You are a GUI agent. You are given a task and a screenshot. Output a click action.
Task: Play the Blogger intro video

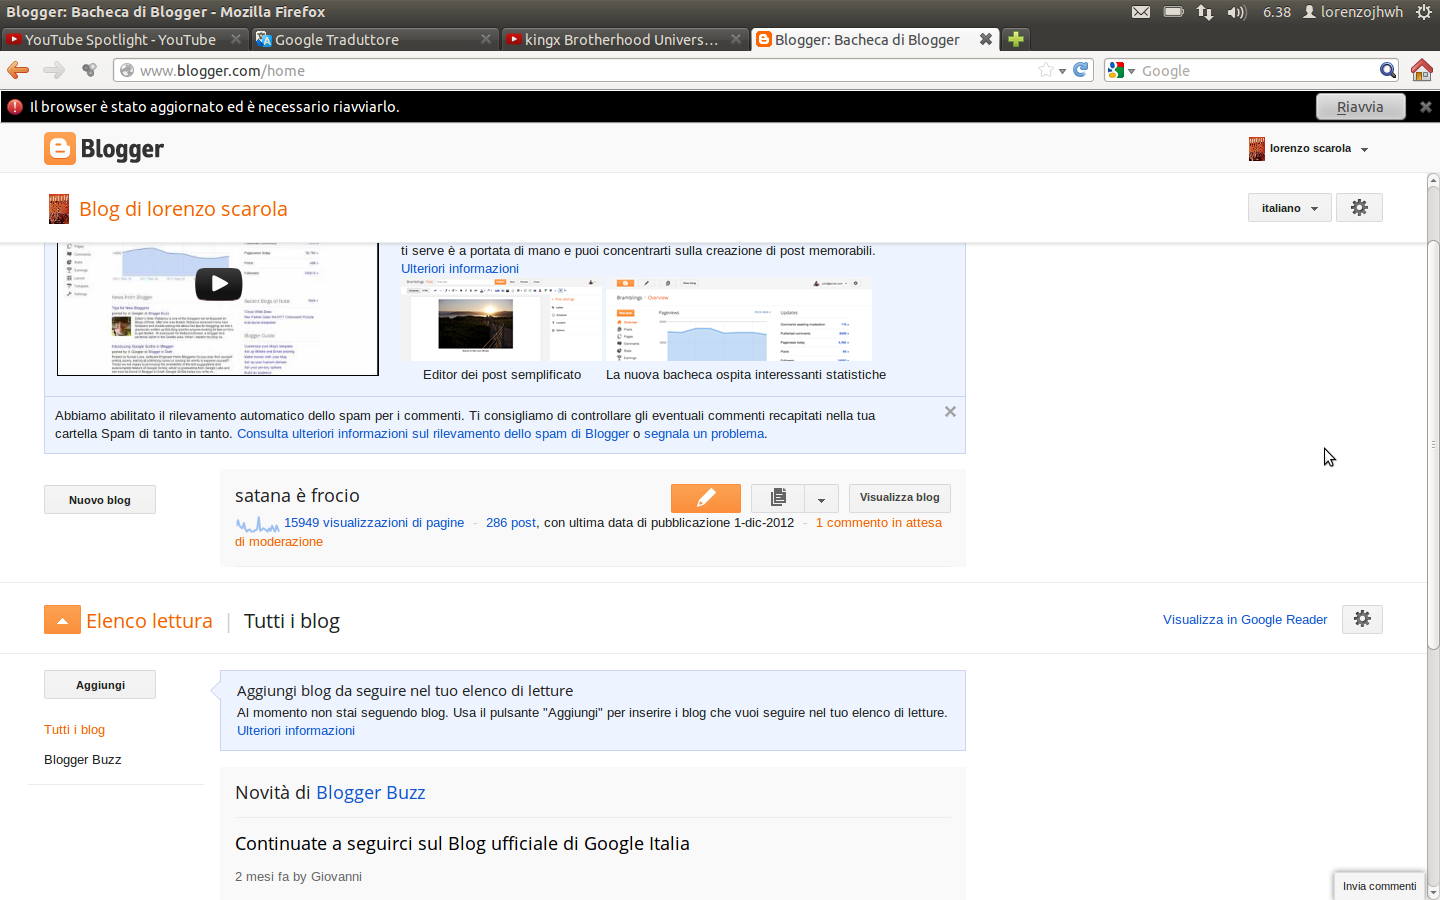(x=218, y=284)
